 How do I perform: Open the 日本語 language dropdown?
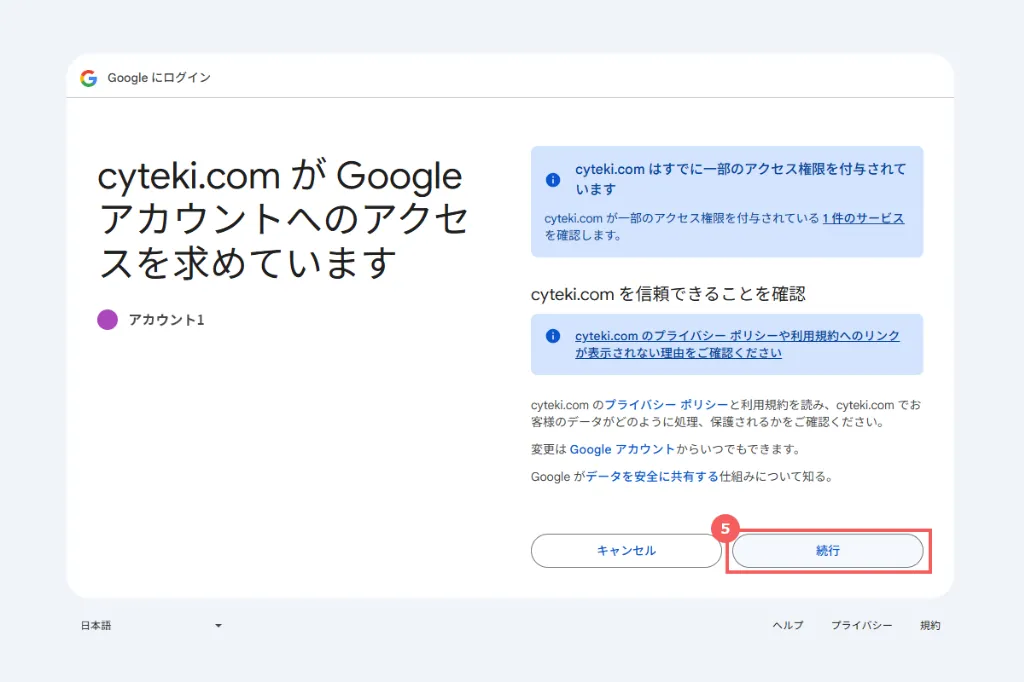(152, 626)
